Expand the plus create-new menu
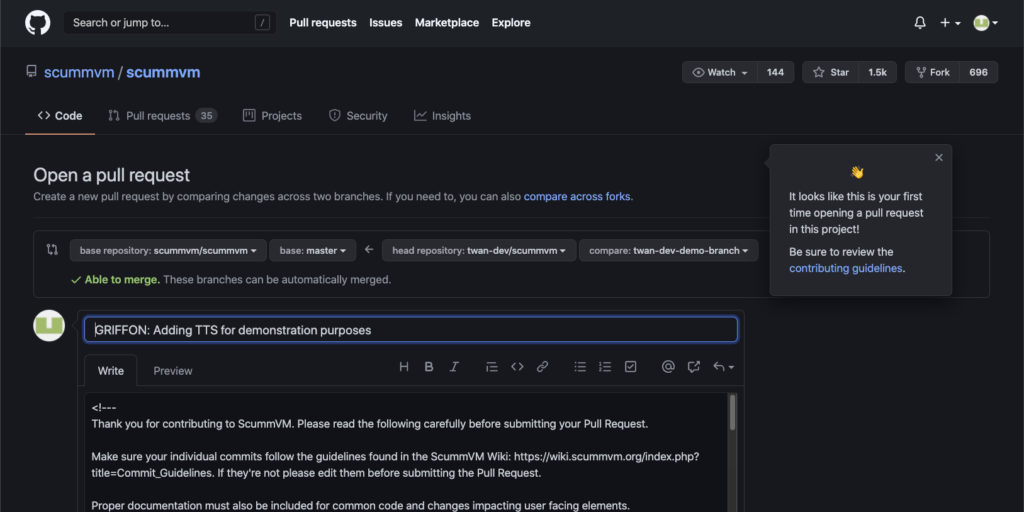The width and height of the screenshot is (1024, 512). pyautogui.click(x=950, y=23)
